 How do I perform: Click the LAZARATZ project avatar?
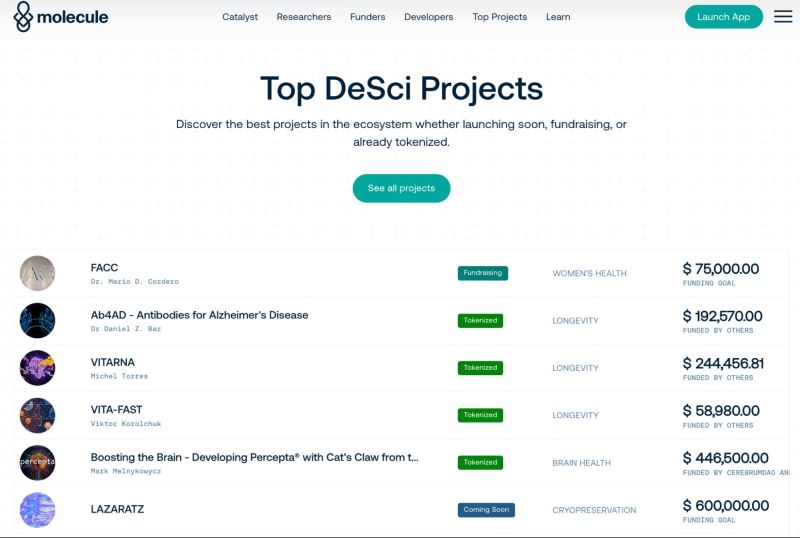tap(38, 510)
